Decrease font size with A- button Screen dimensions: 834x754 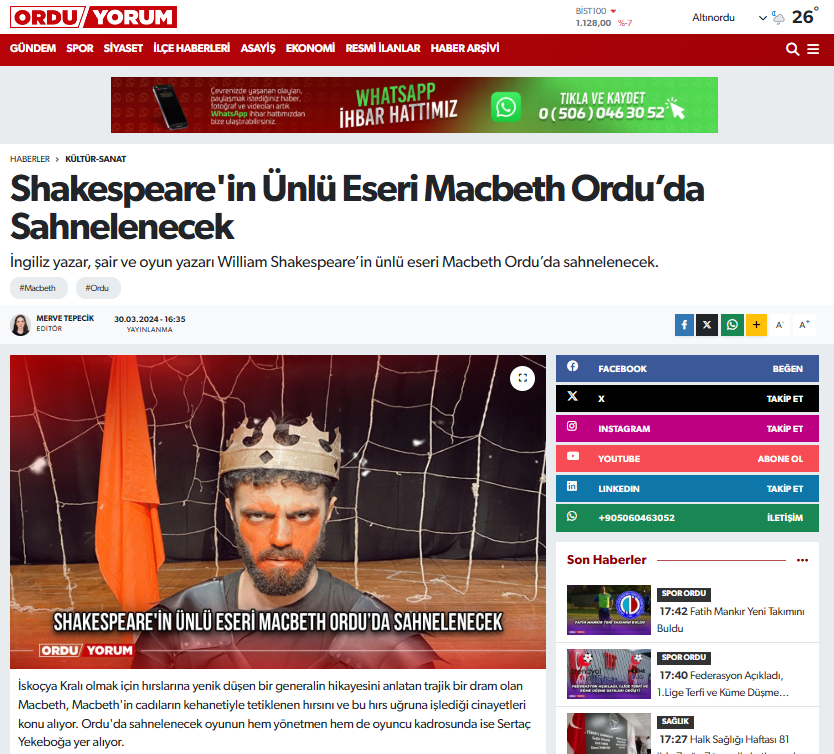[779, 325]
